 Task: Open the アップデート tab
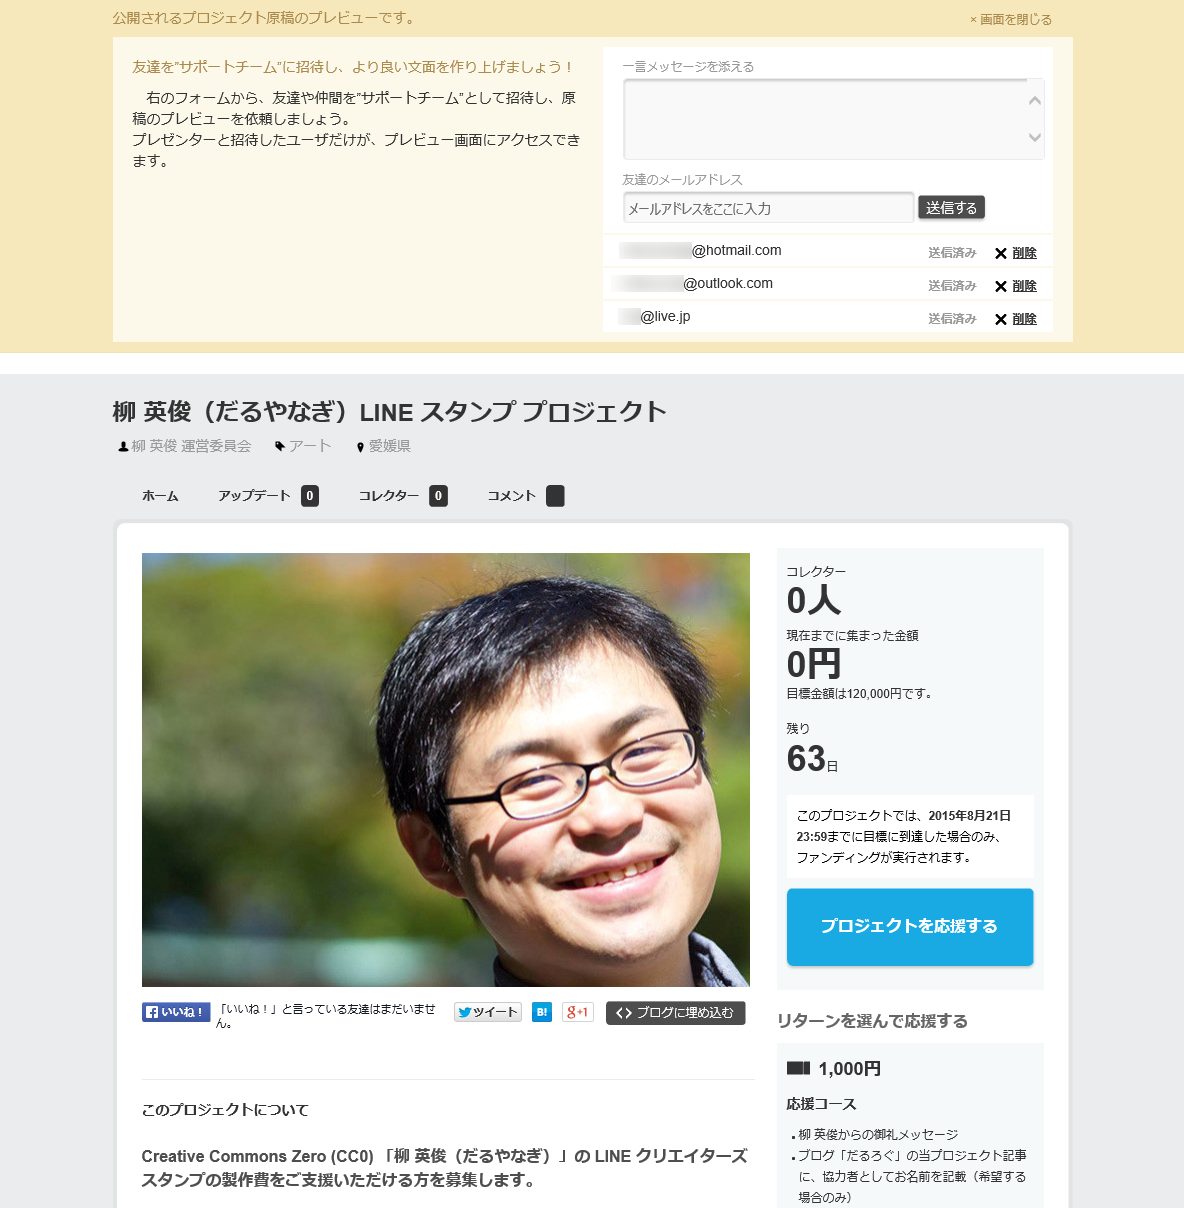click(x=268, y=496)
